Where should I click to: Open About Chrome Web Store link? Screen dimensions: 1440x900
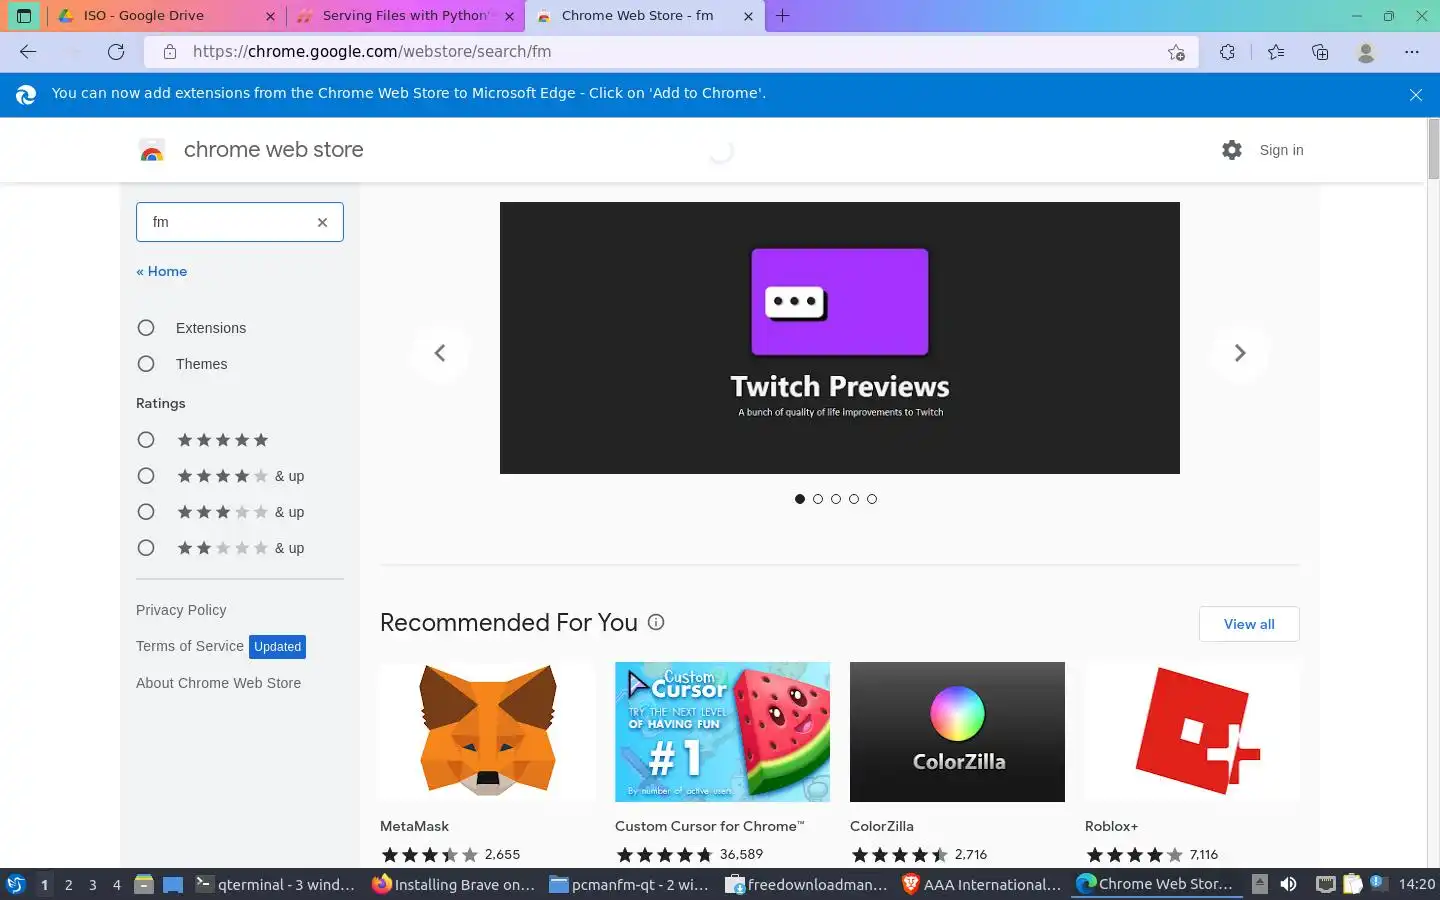[x=218, y=683]
